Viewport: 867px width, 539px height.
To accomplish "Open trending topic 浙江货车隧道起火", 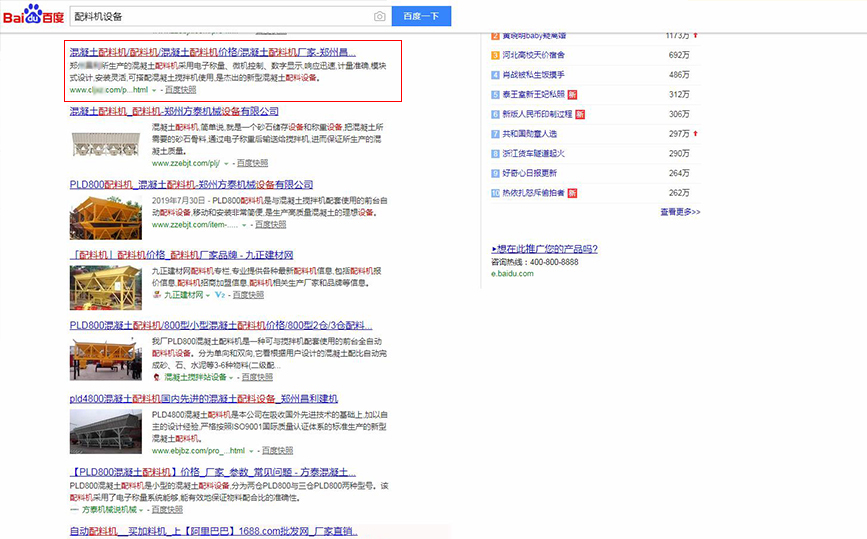I will (x=533, y=154).
